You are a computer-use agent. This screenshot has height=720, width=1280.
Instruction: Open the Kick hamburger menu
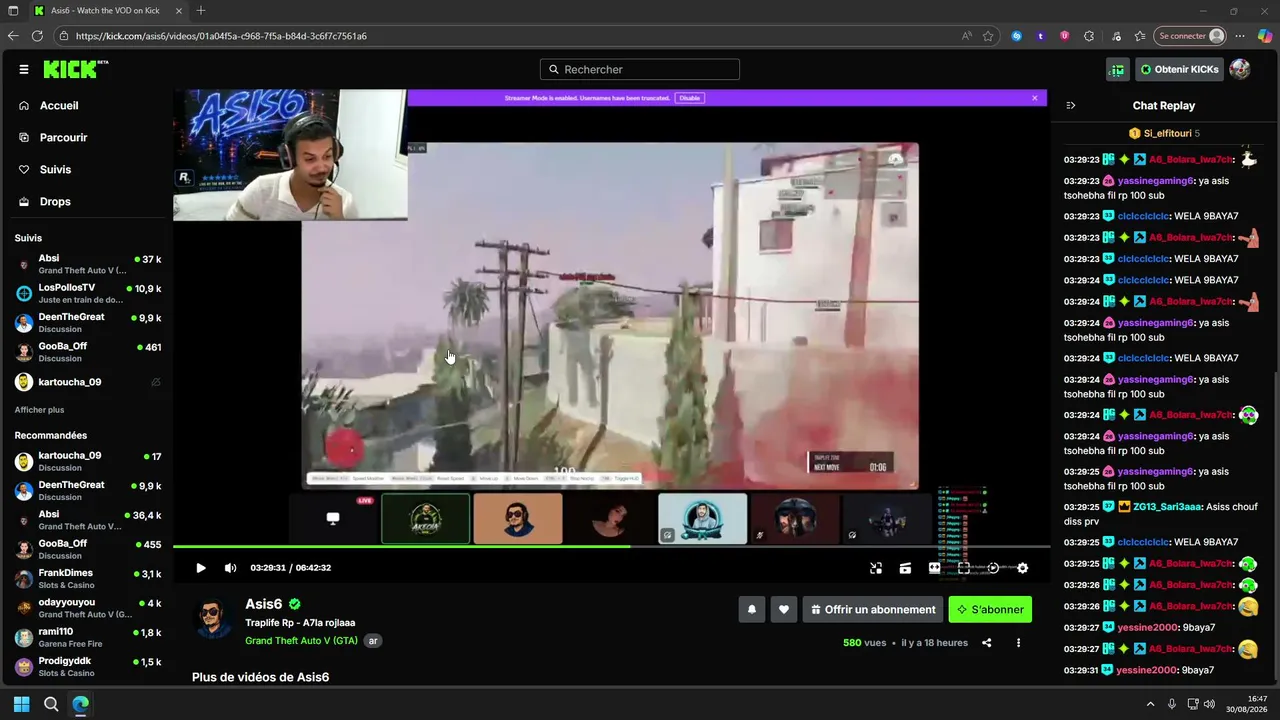coord(23,69)
